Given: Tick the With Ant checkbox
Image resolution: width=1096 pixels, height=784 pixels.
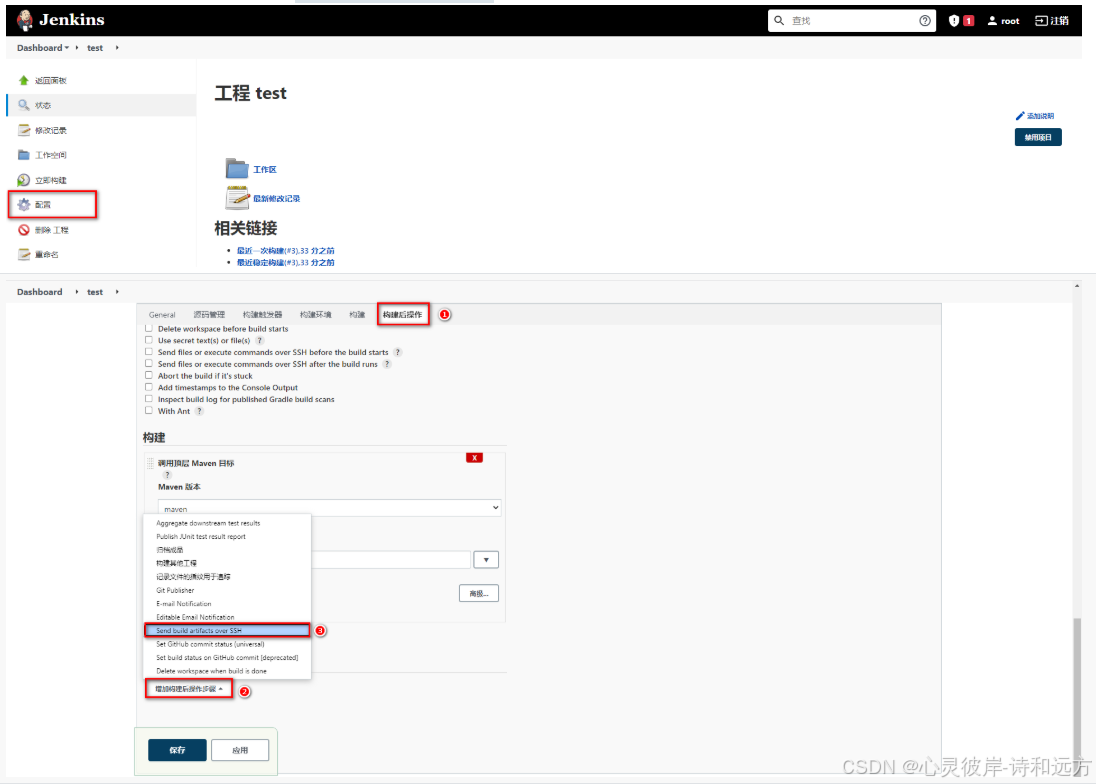Looking at the screenshot, I should coord(149,411).
